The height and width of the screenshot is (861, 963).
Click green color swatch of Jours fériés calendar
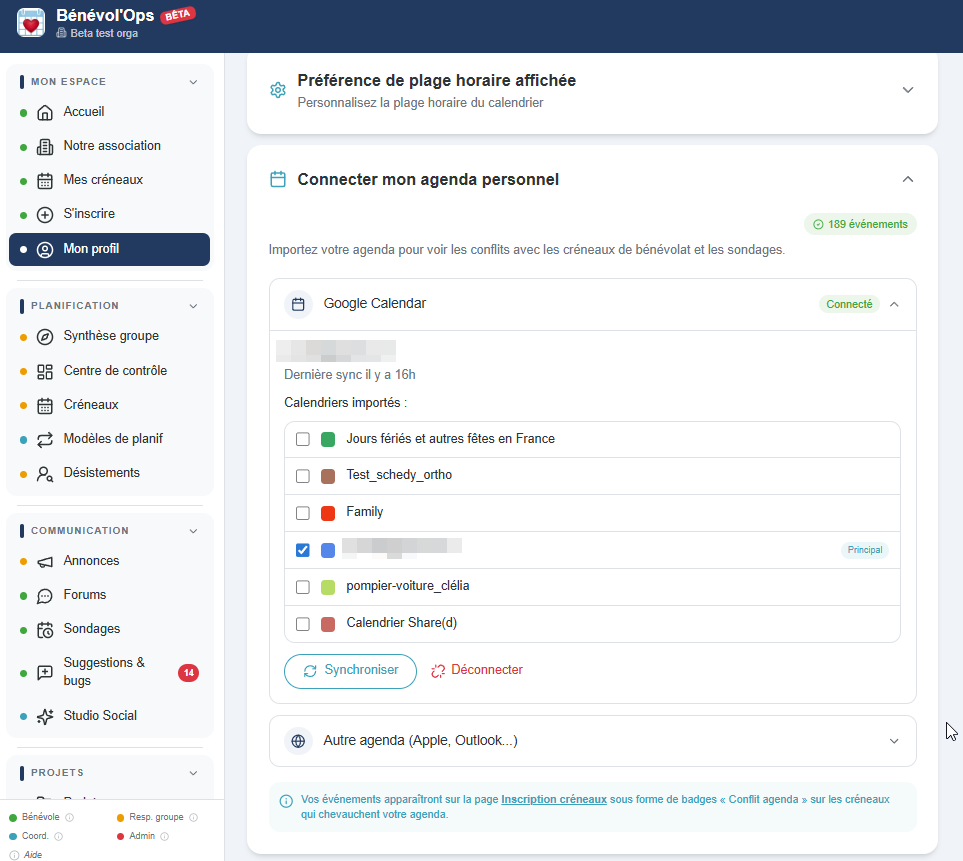[328, 439]
